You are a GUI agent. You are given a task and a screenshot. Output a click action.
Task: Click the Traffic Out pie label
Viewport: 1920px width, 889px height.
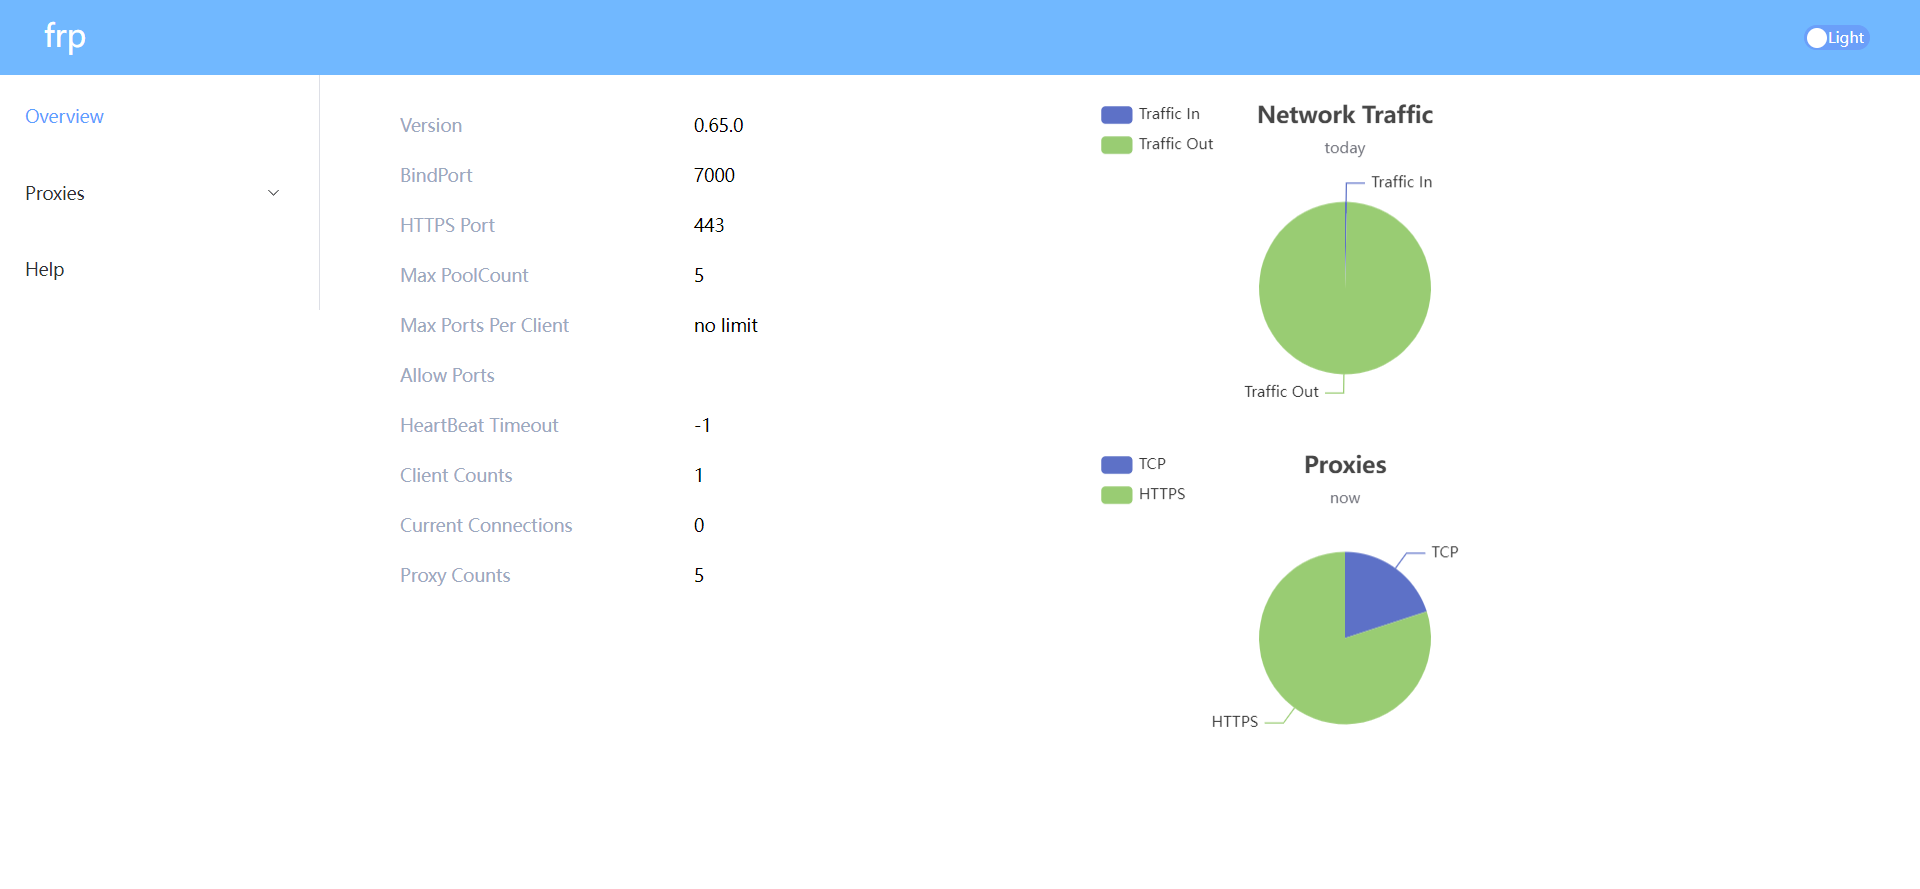tap(1281, 392)
